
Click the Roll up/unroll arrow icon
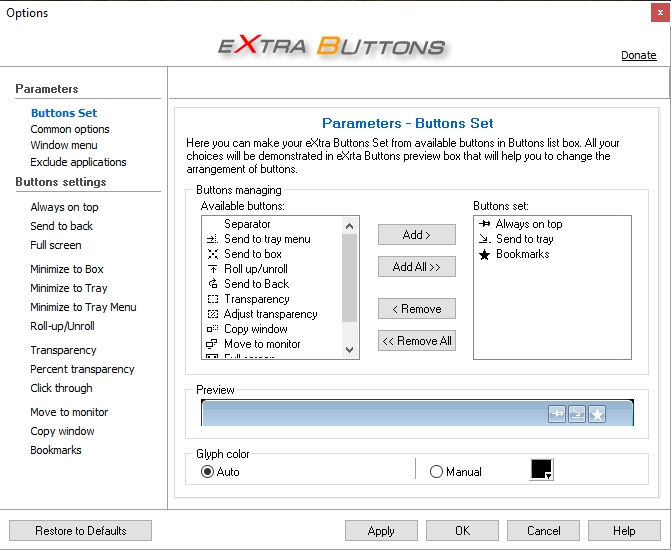[x=213, y=269]
